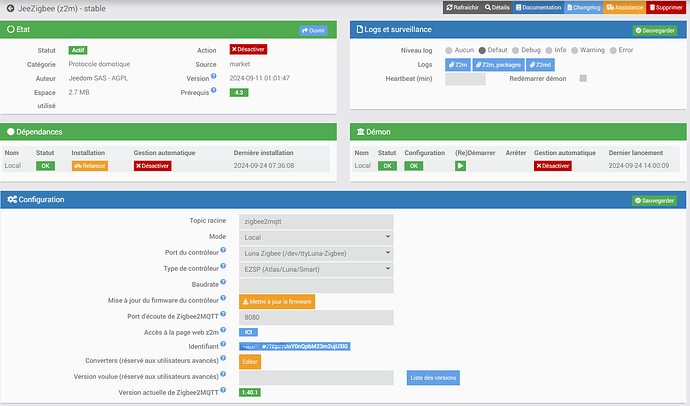
Task: Select the Aucun log level
Action: pos(448,51)
